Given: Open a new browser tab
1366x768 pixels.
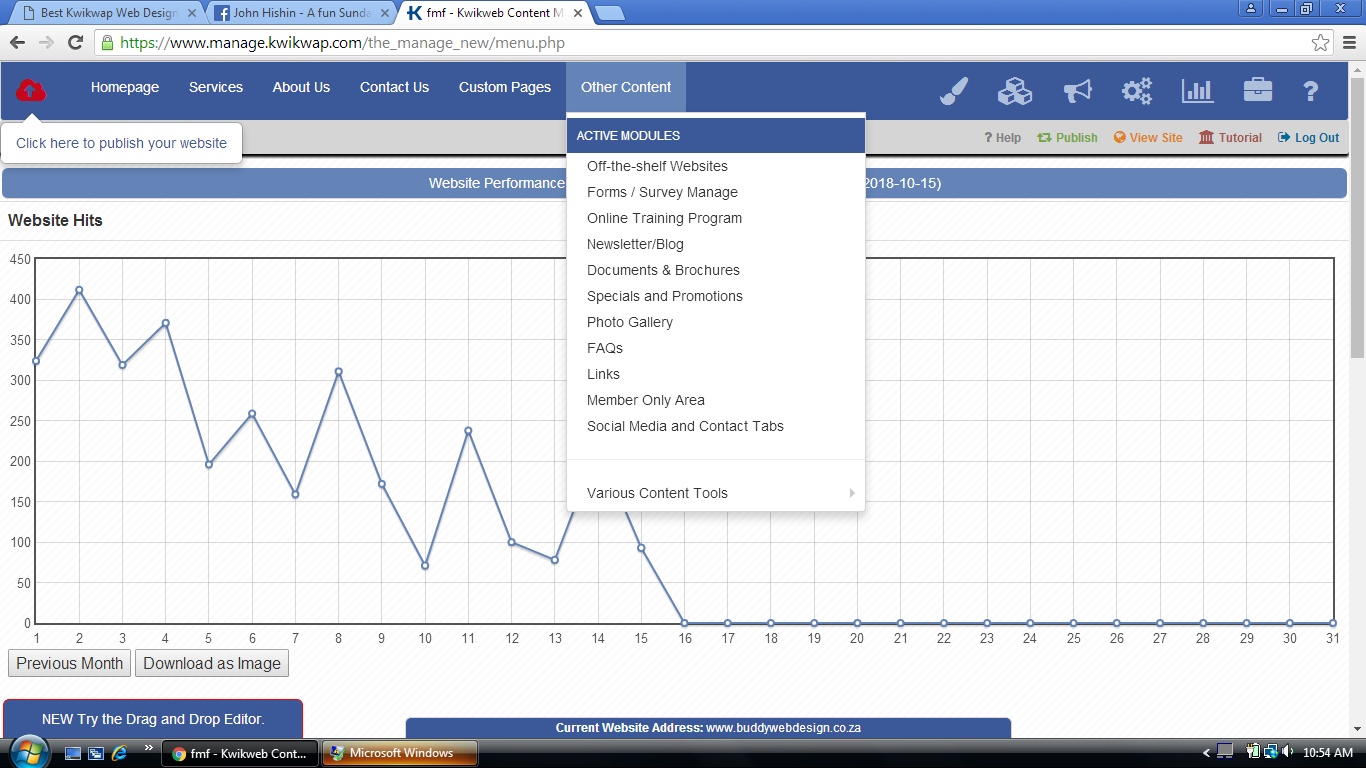Looking at the screenshot, I should click(x=609, y=13).
